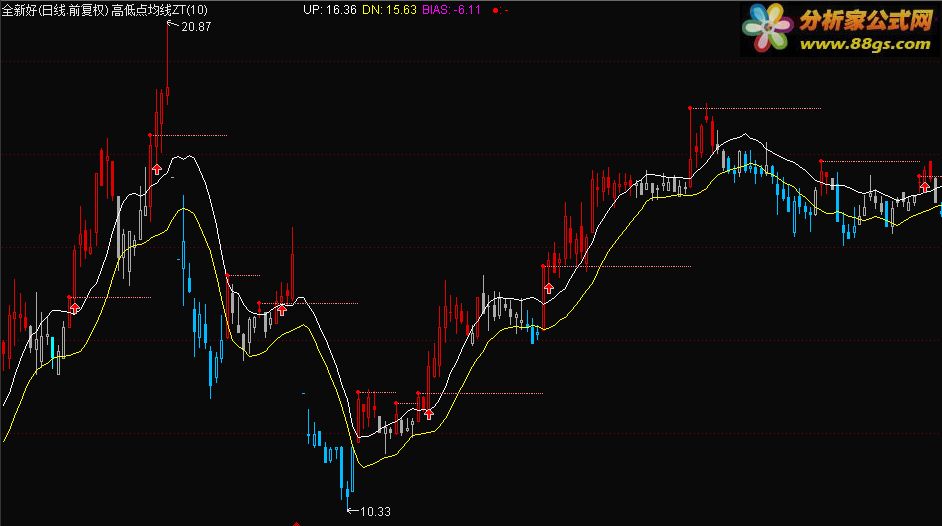The image size is (942, 526).
Task: Click the first red up-arrow signal on chart
Action: (74, 308)
